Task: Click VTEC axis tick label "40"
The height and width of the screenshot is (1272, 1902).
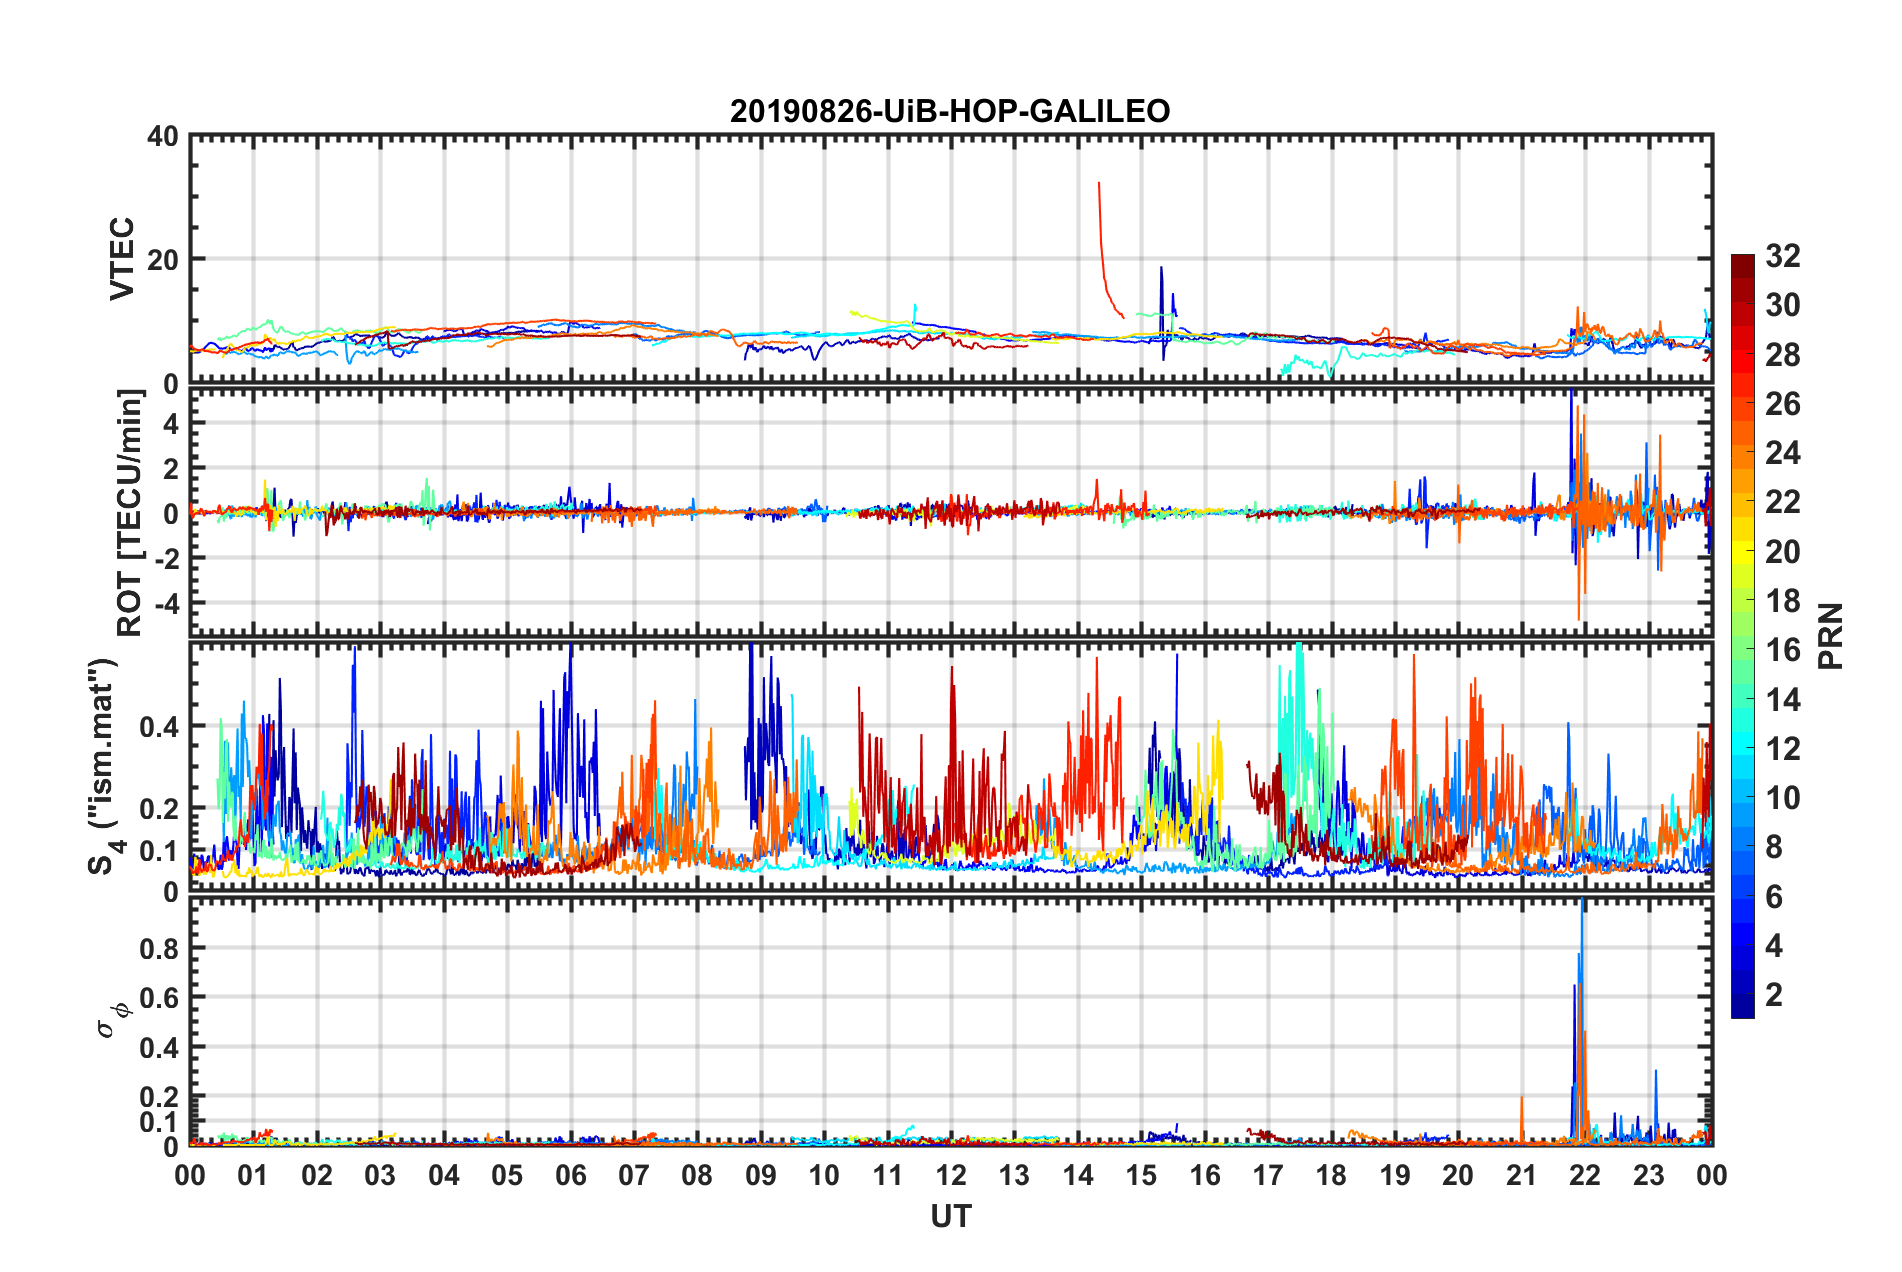Action: pyautogui.click(x=163, y=136)
